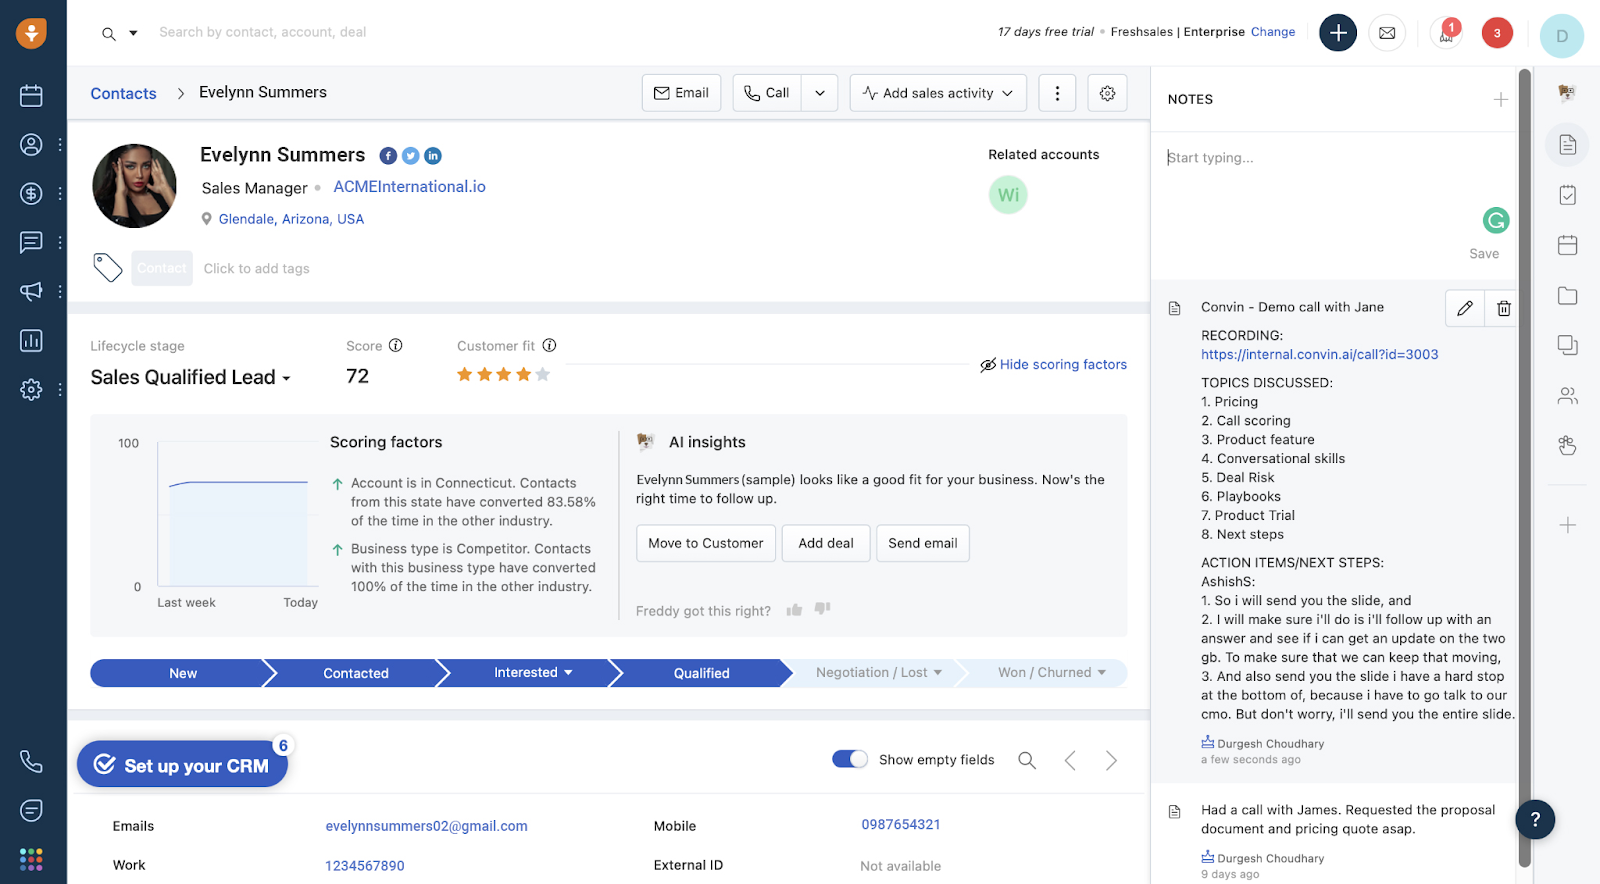Open Deals from left sidebar dollar icon

coord(31,193)
